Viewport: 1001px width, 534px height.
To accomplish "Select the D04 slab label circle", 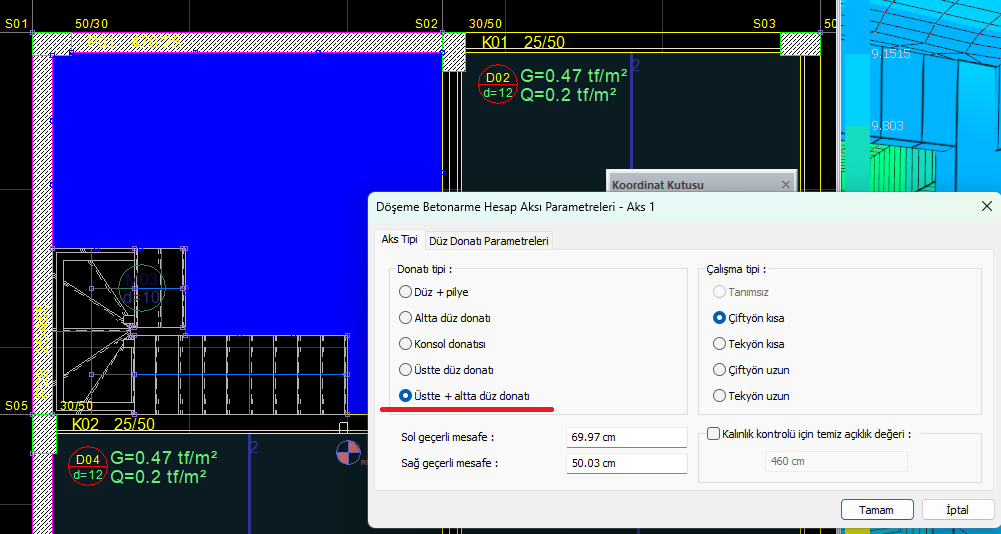I will [87, 466].
